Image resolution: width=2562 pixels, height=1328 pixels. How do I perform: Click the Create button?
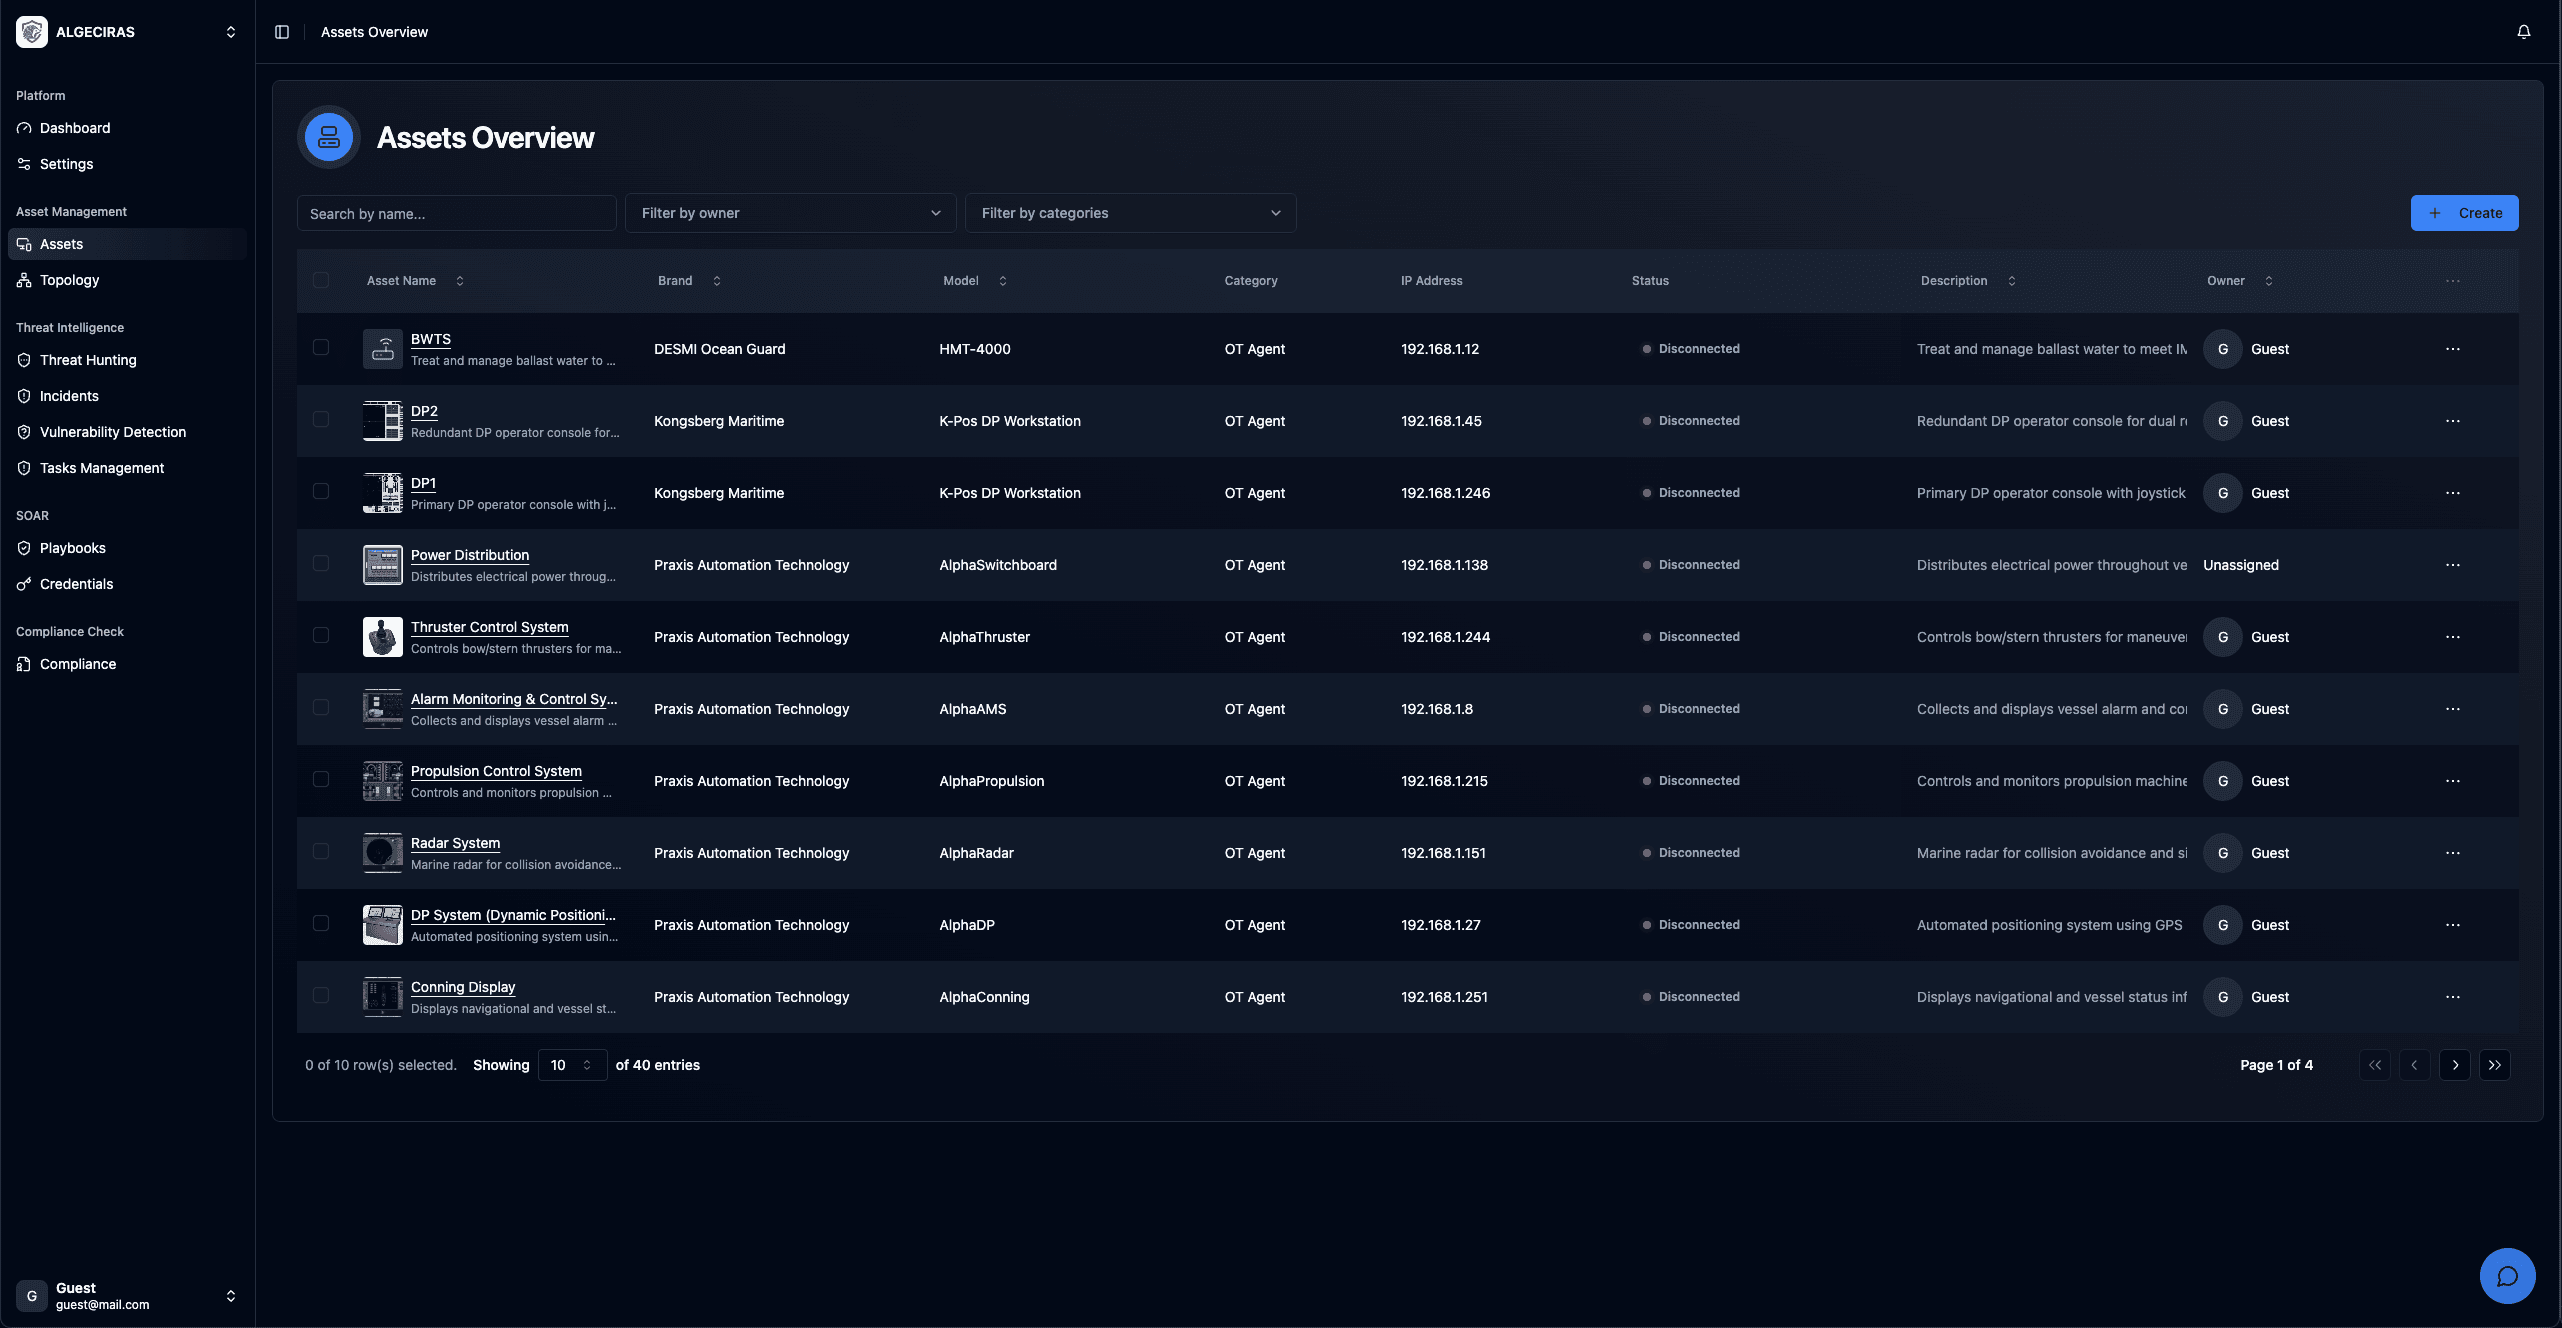pos(2464,213)
